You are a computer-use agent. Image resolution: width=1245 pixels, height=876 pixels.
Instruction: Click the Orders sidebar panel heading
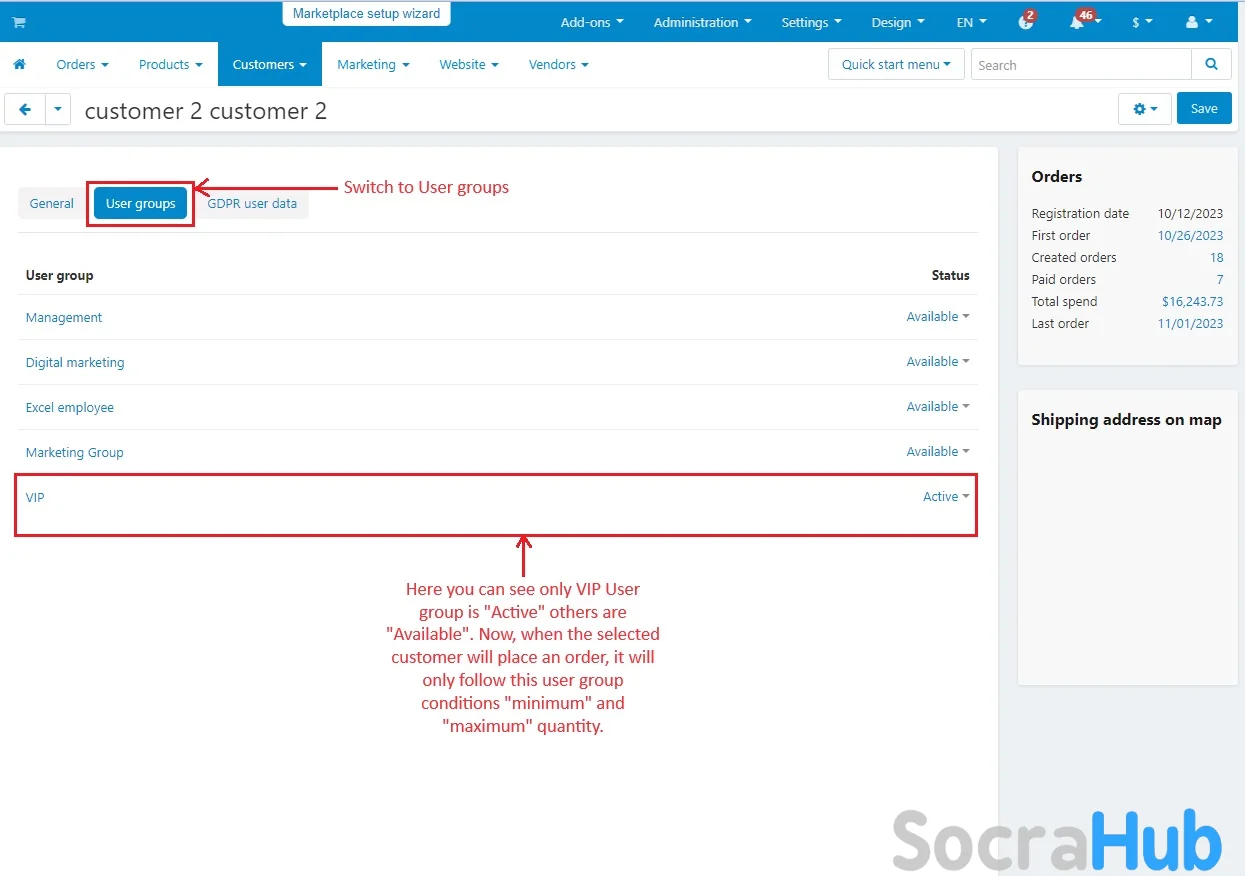1056,176
